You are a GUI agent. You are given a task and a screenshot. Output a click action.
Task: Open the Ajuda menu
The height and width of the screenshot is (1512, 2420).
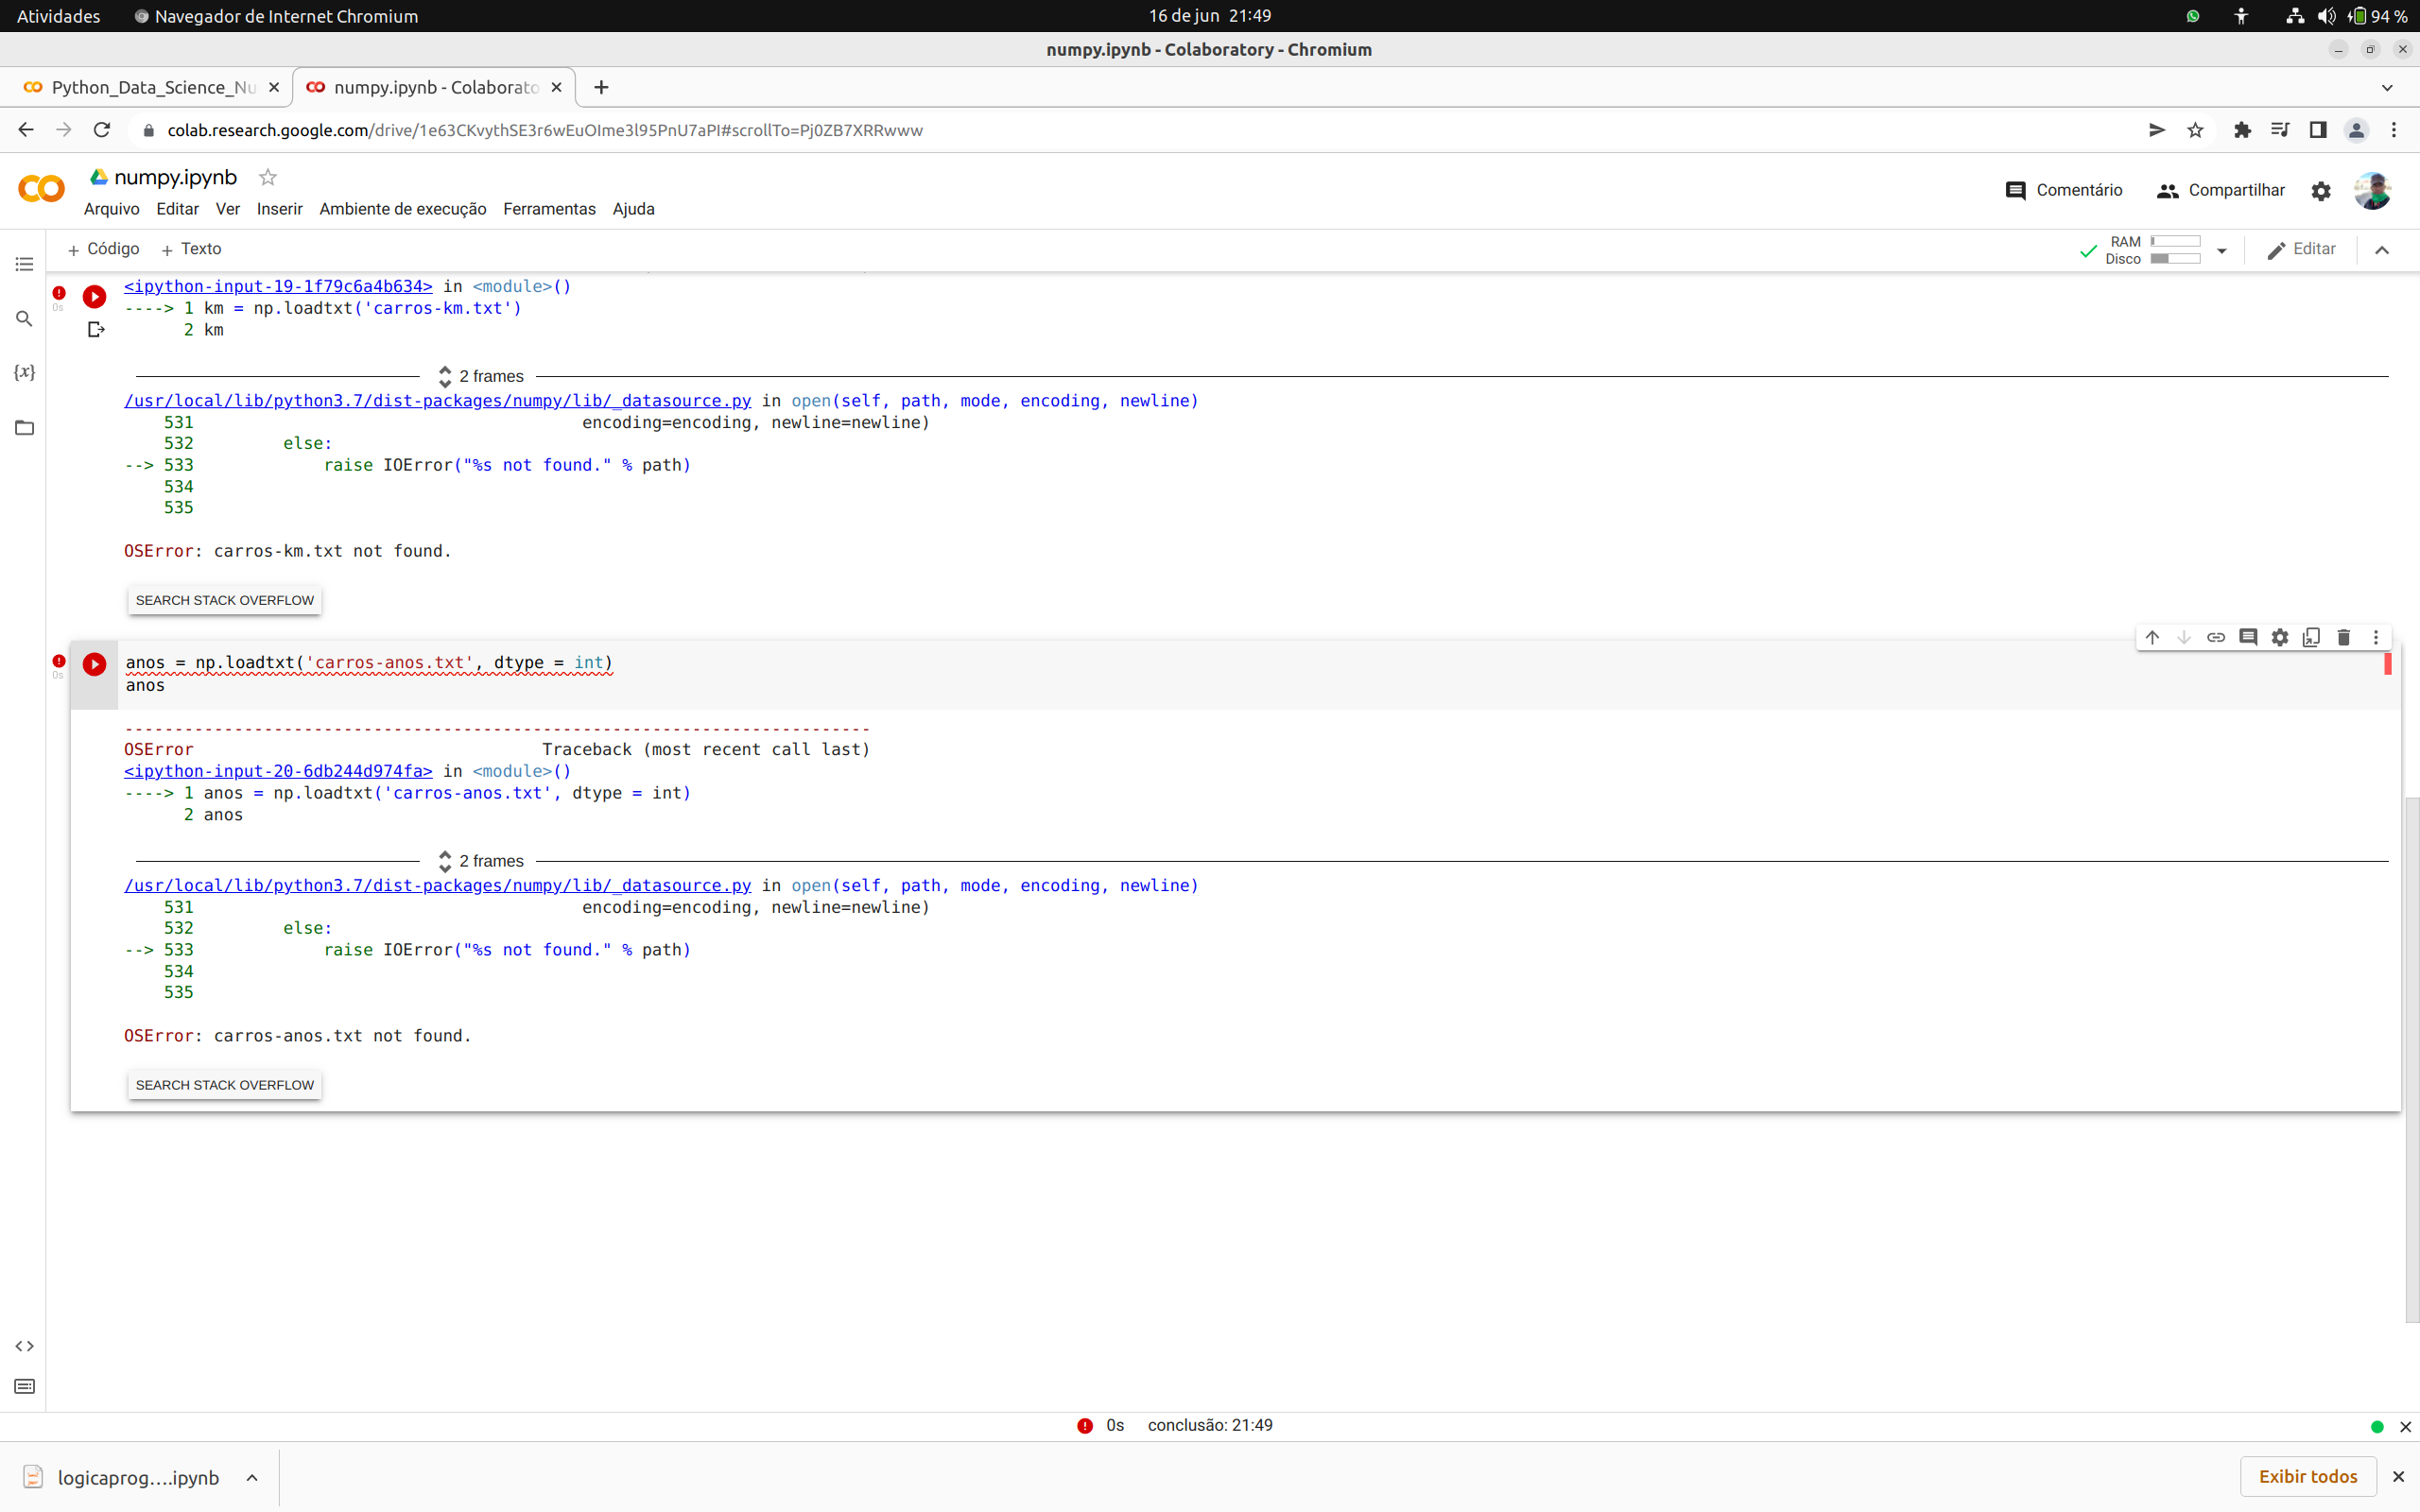coord(634,209)
